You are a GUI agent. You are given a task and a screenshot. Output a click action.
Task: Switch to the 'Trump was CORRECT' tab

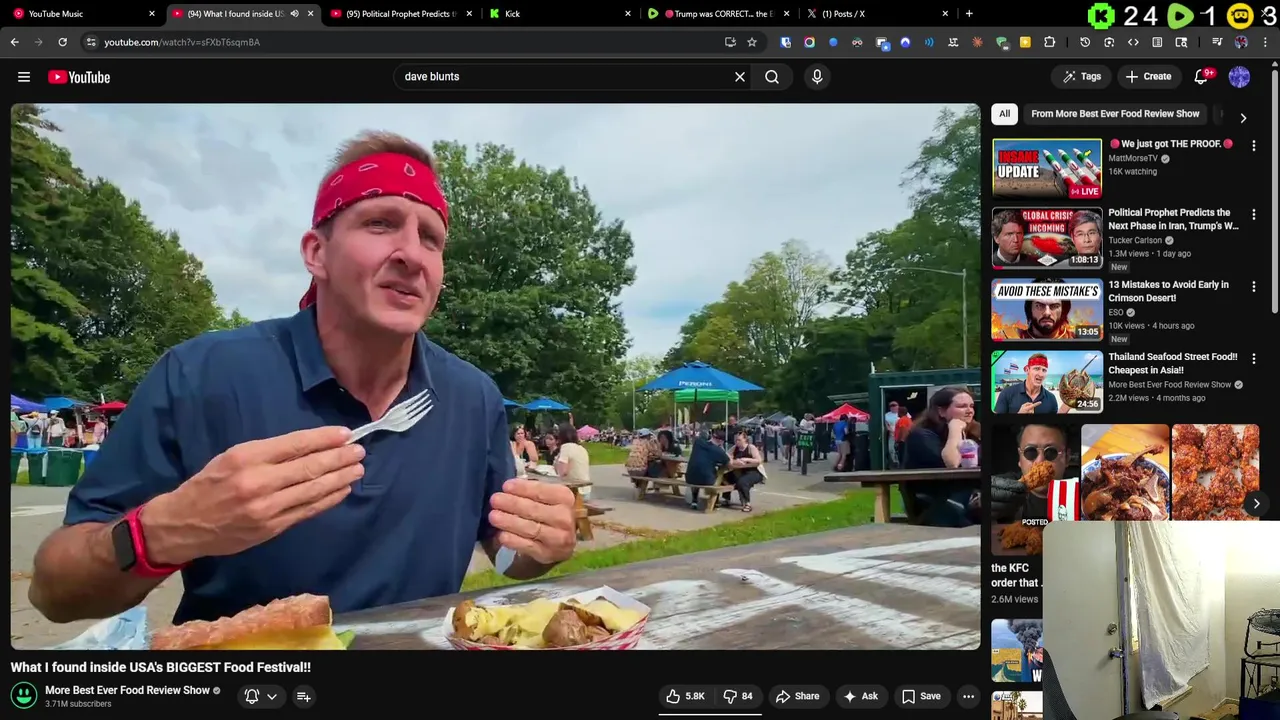[x=718, y=14]
